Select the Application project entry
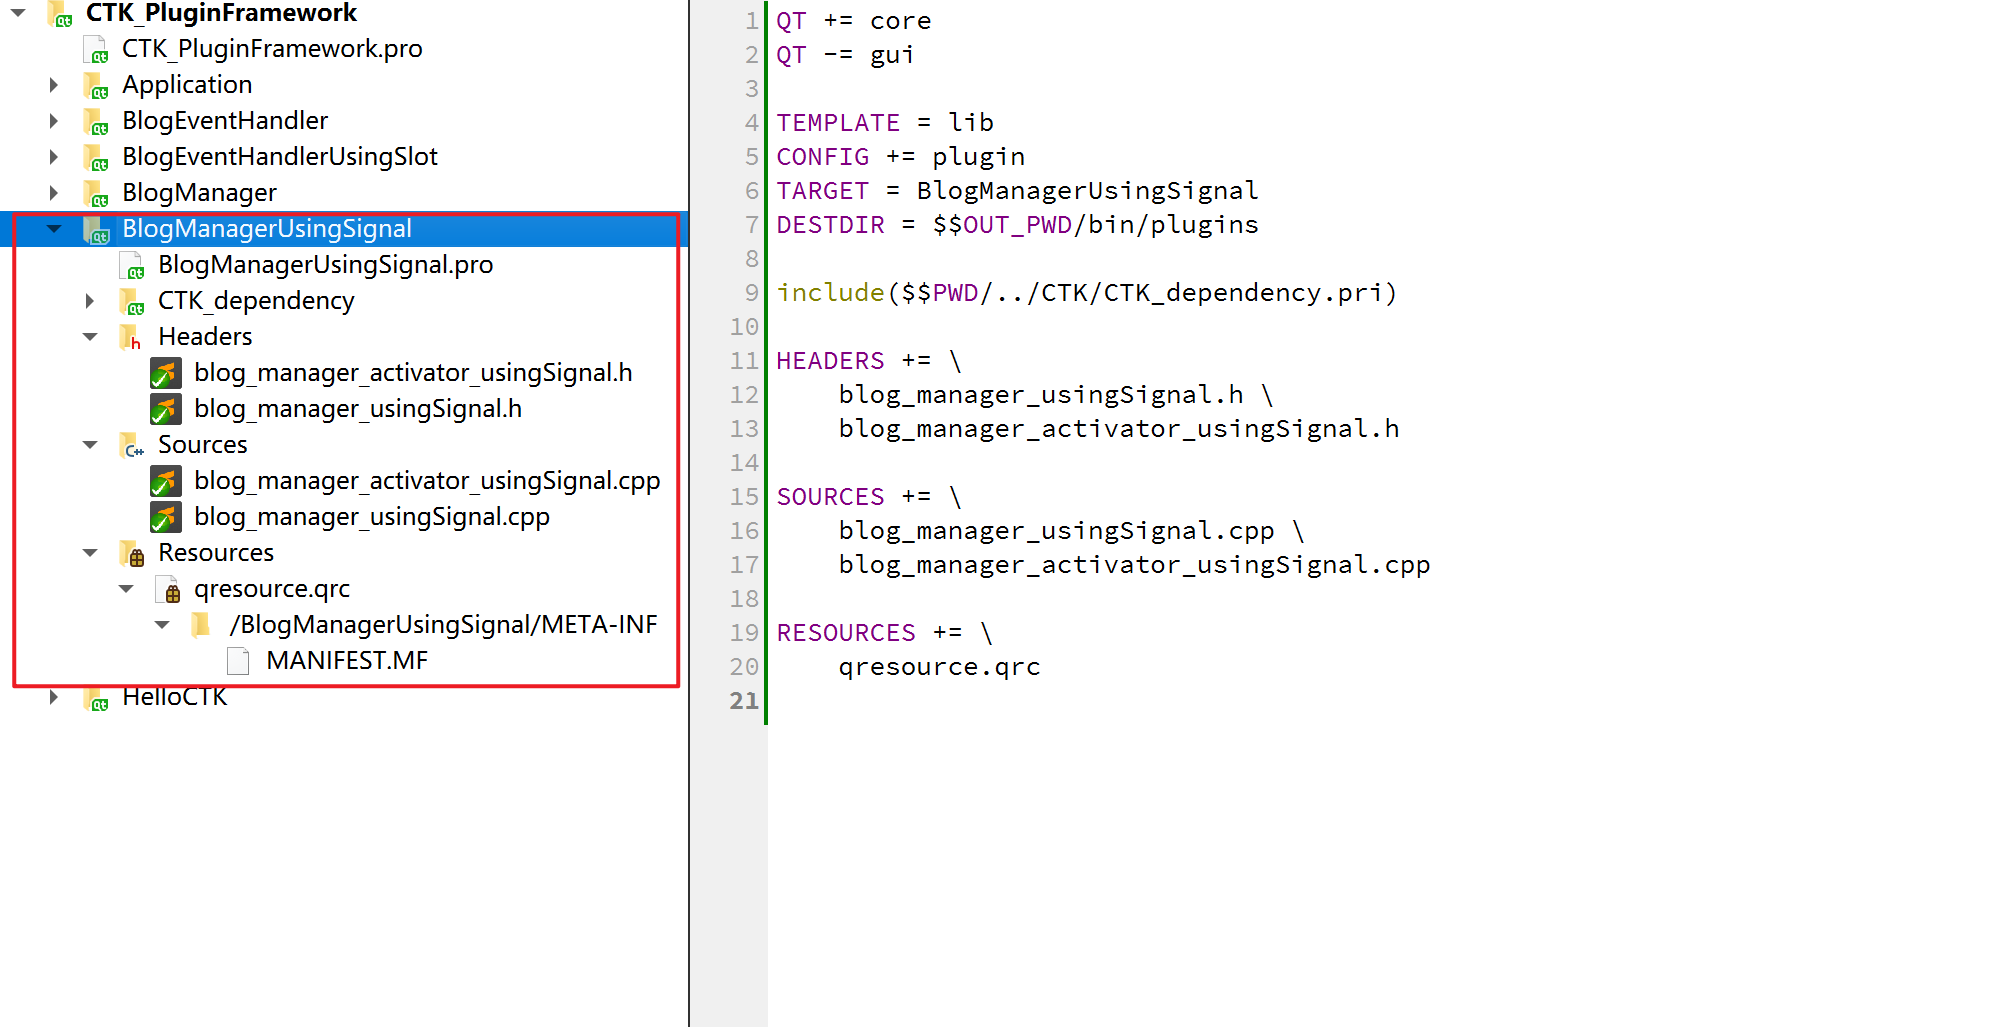This screenshot has height=1027, width=1991. pos(187,85)
